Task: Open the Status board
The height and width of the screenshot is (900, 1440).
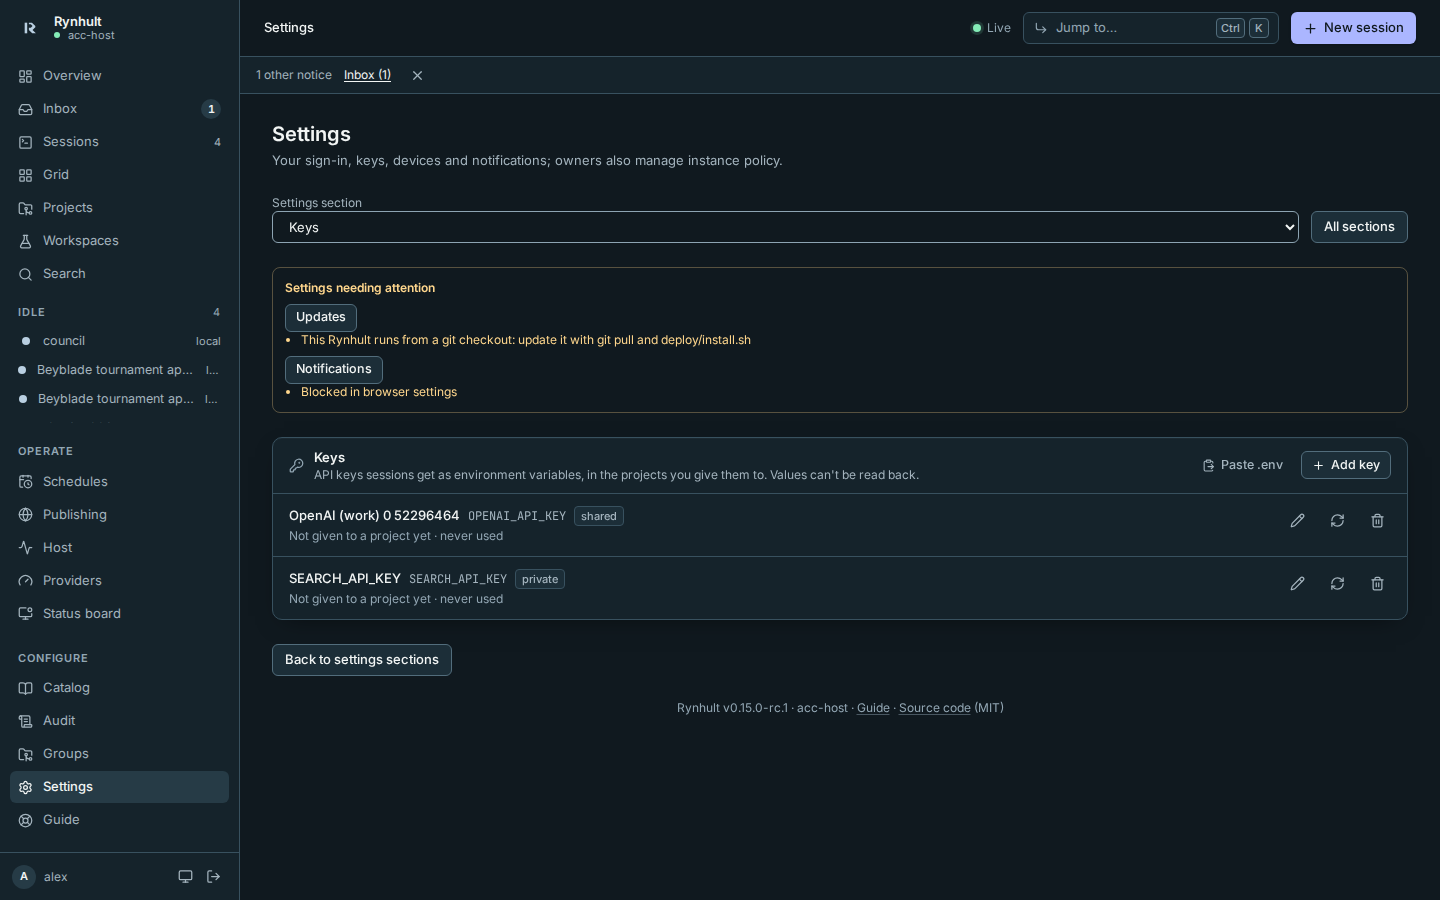Action: pos(119,614)
